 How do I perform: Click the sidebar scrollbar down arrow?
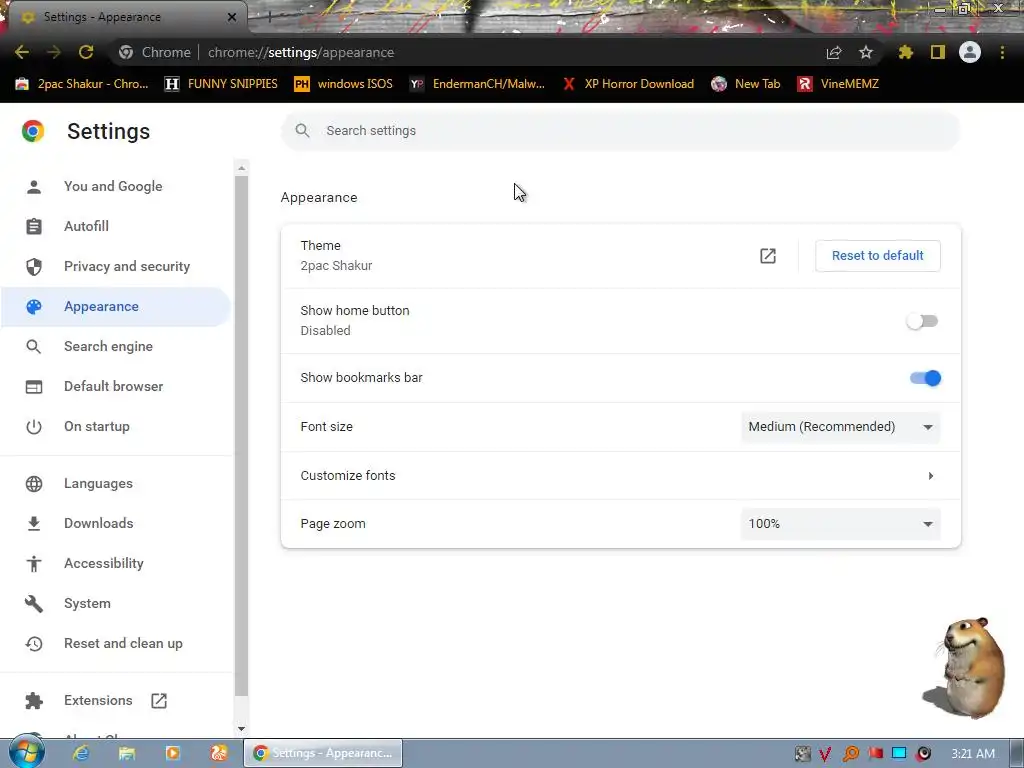click(241, 729)
